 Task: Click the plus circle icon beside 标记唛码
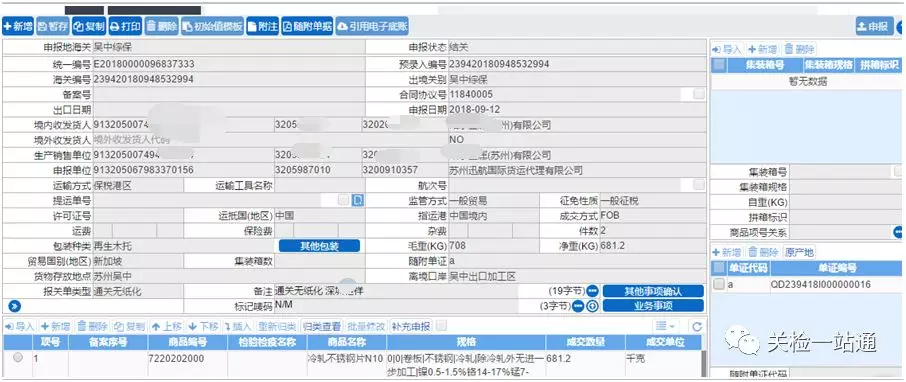[x=592, y=306]
